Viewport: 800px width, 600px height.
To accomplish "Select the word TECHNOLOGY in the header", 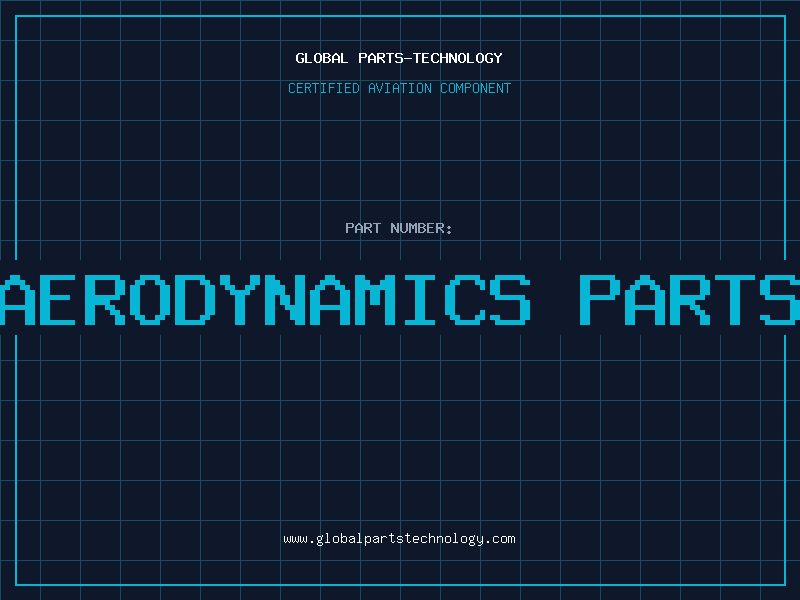I will pyautogui.click(x=459, y=58).
